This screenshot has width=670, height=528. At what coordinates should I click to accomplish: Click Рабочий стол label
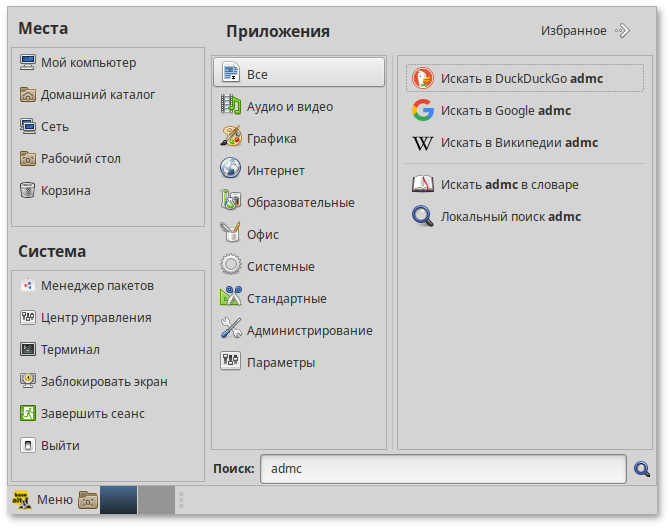click(81, 159)
